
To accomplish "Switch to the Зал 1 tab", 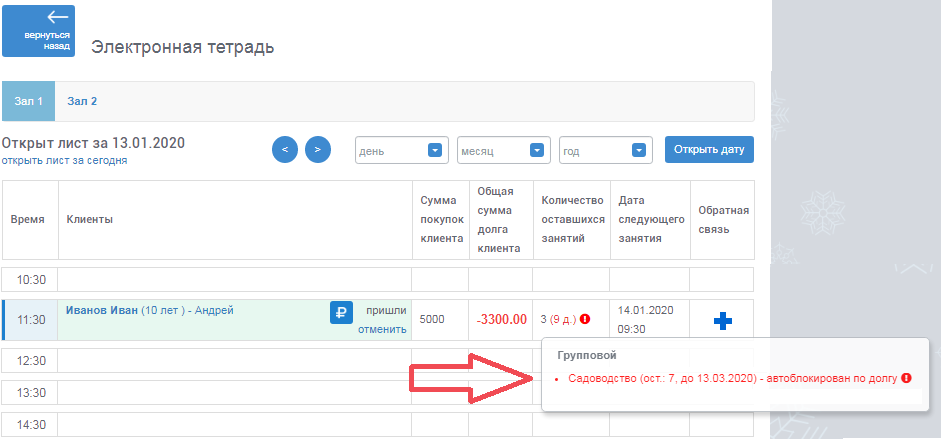I will (x=29, y=101).
